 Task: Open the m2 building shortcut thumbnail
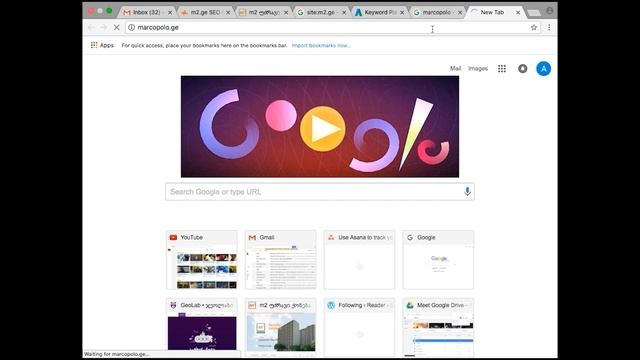280,327
